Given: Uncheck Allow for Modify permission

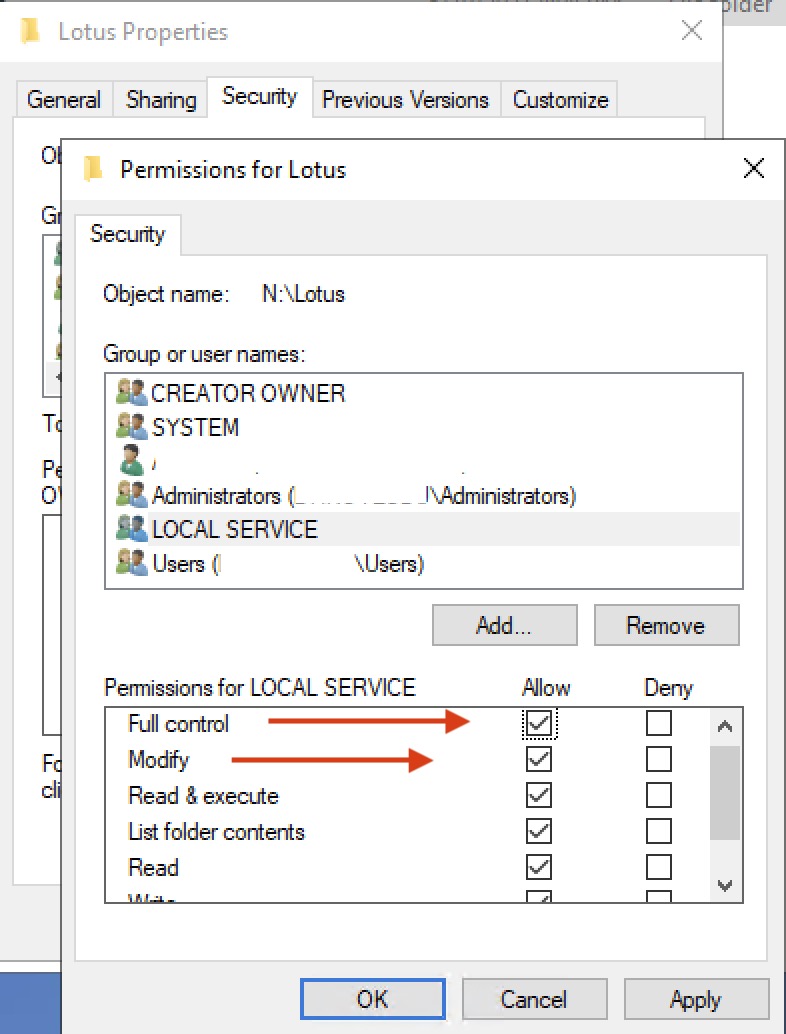Looking at the screenshot, I should point(539,759).
